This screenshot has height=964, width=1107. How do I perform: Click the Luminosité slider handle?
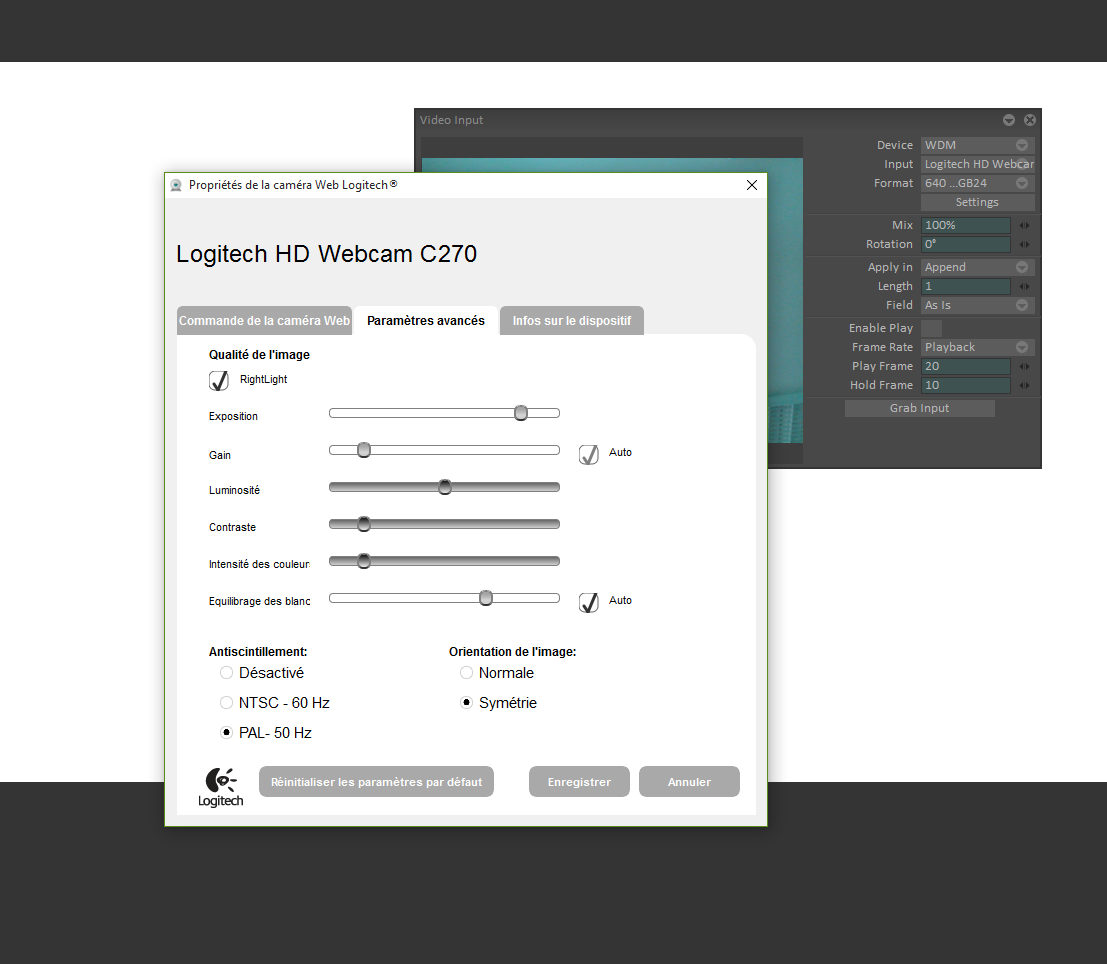[445, 487]
